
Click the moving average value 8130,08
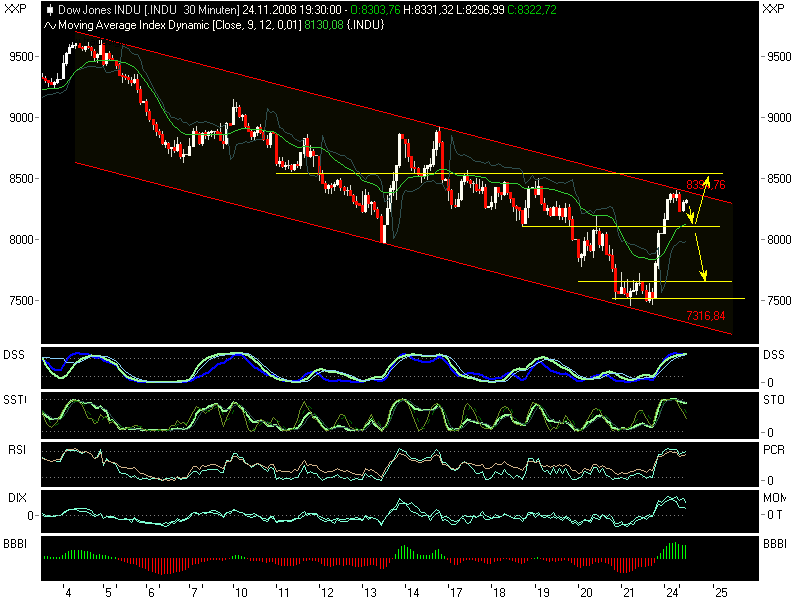click(324, 25)
